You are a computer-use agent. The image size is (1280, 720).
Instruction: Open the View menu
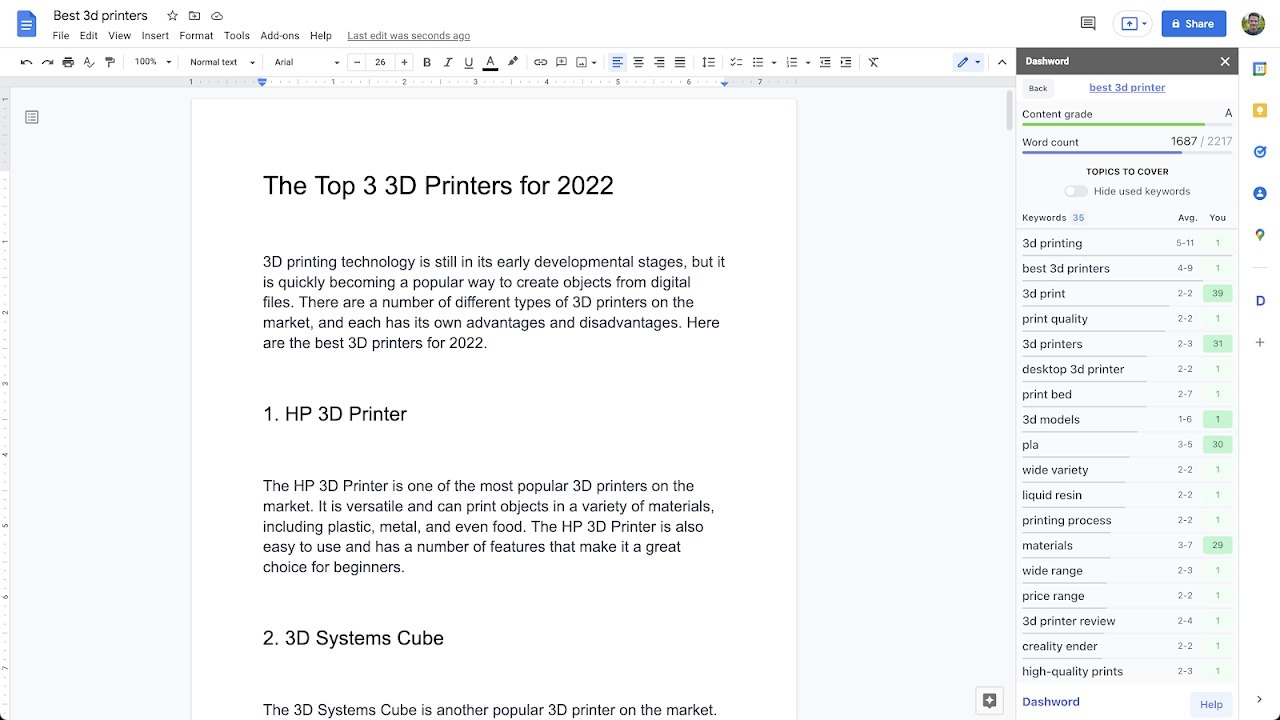pyautogui.click(x=119, y=35)
